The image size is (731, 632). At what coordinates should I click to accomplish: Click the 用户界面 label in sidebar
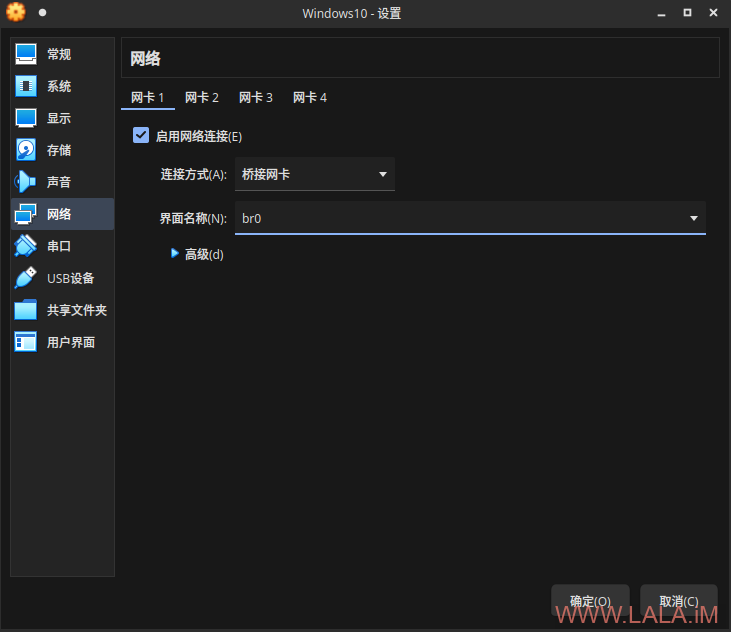[x=71, y=342]
